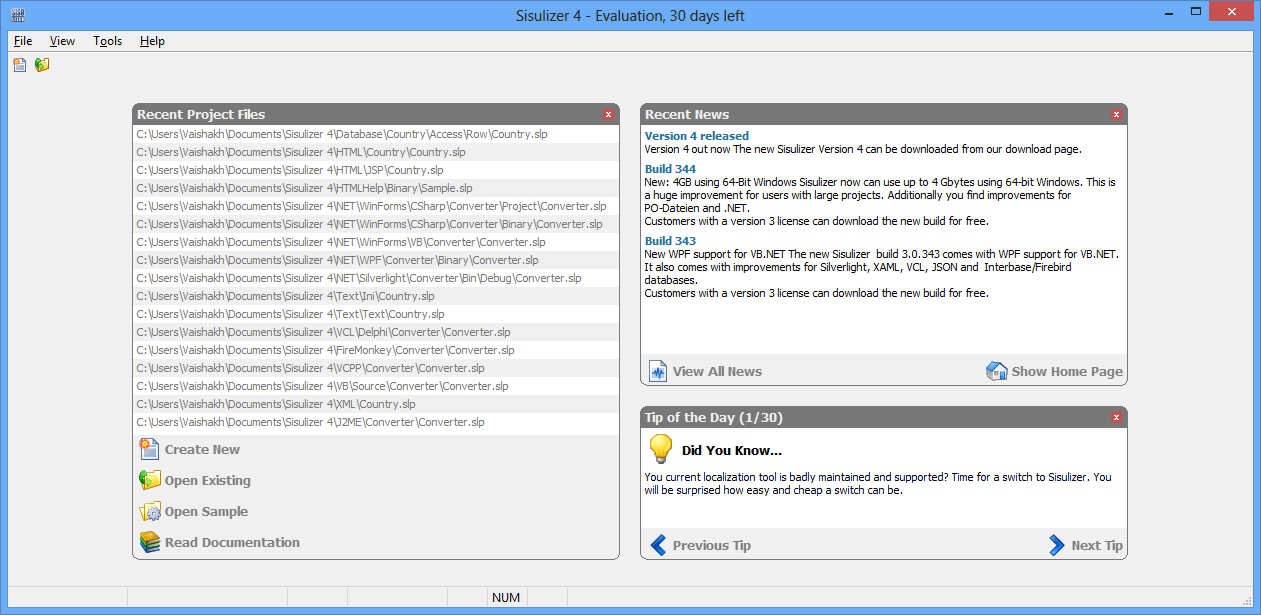The height and width of the screenshot is (615, 1261).
Task: Click the Recent Project Files panel header
Action: (x=376, y=115)
